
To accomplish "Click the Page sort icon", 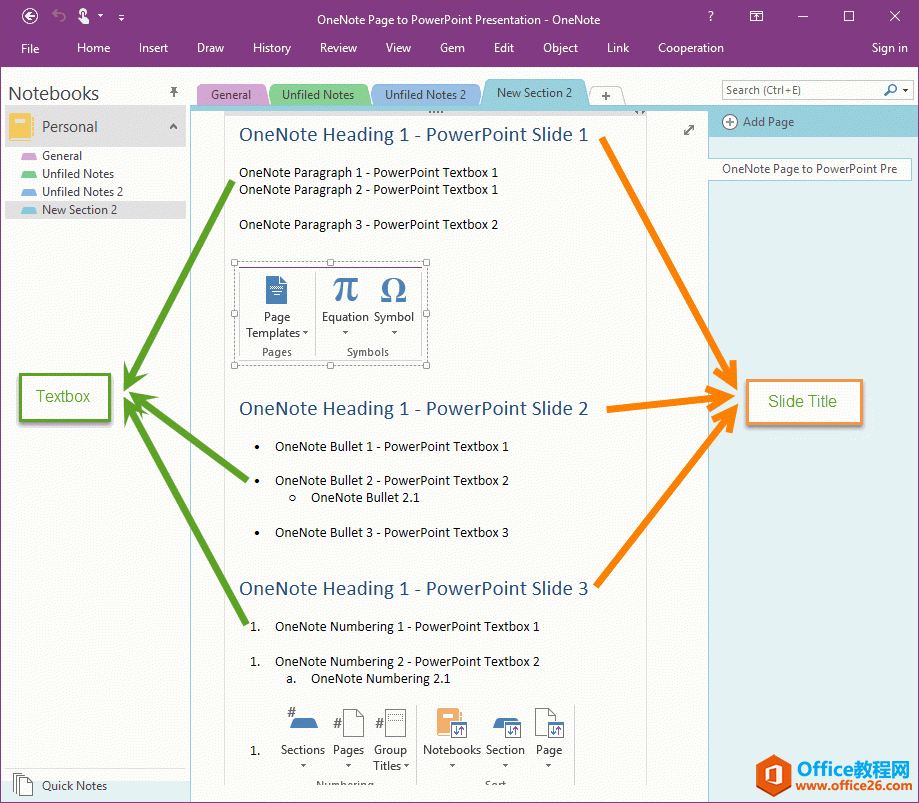I will tap(548, 729).
